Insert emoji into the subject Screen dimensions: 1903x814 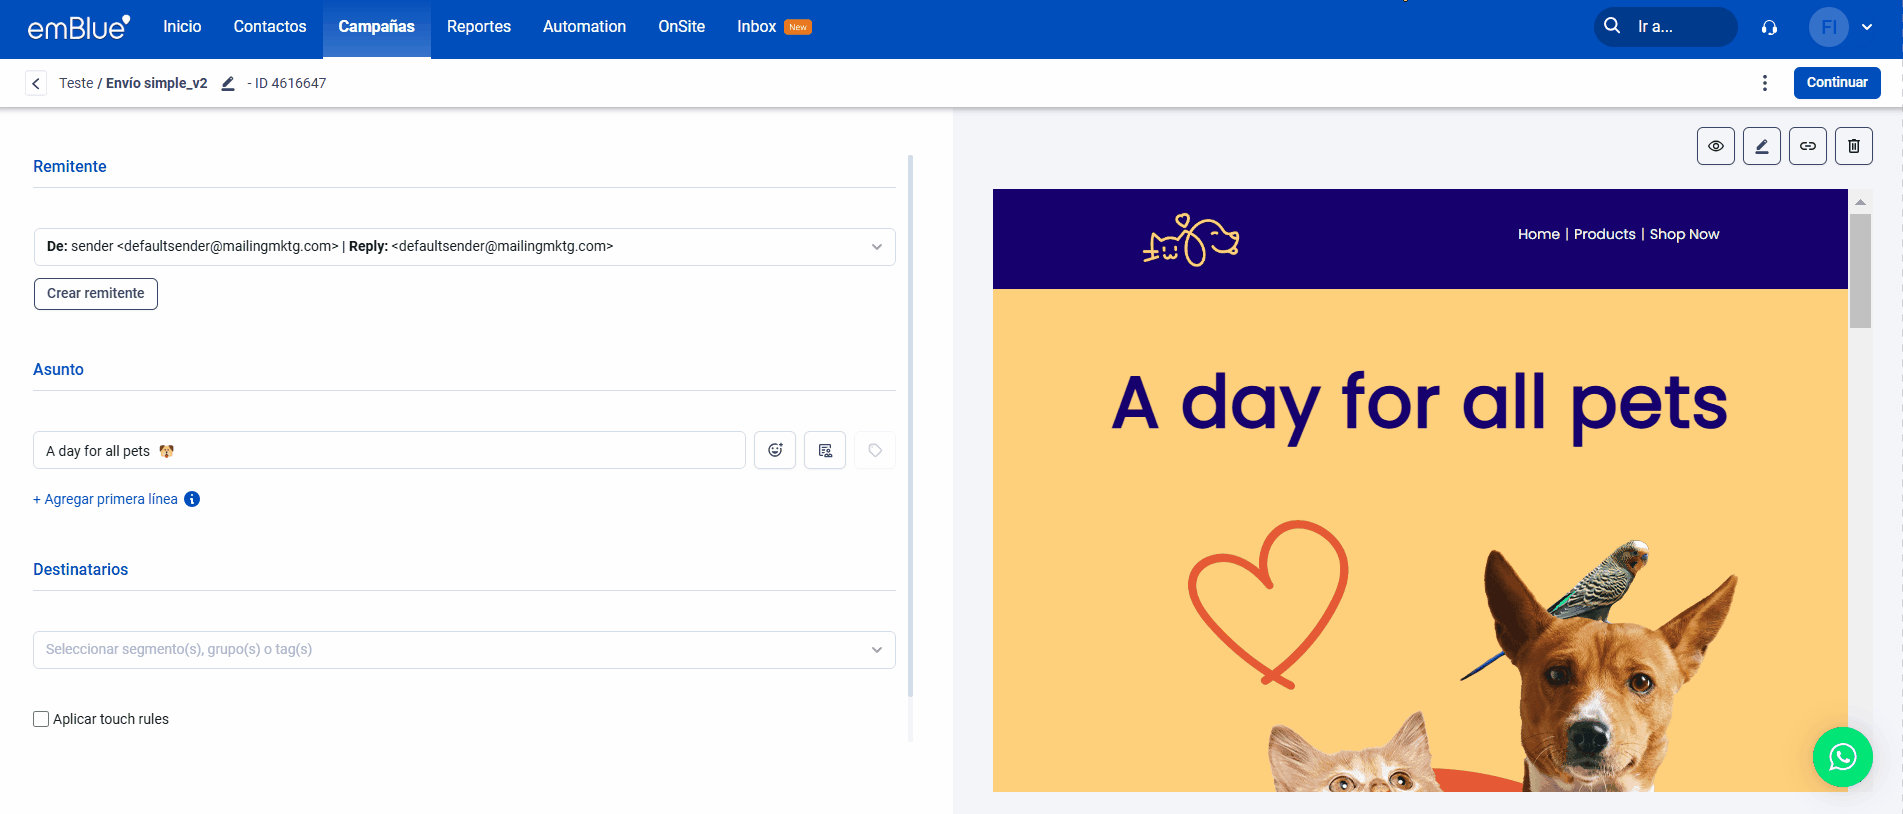tap(775, 450)
